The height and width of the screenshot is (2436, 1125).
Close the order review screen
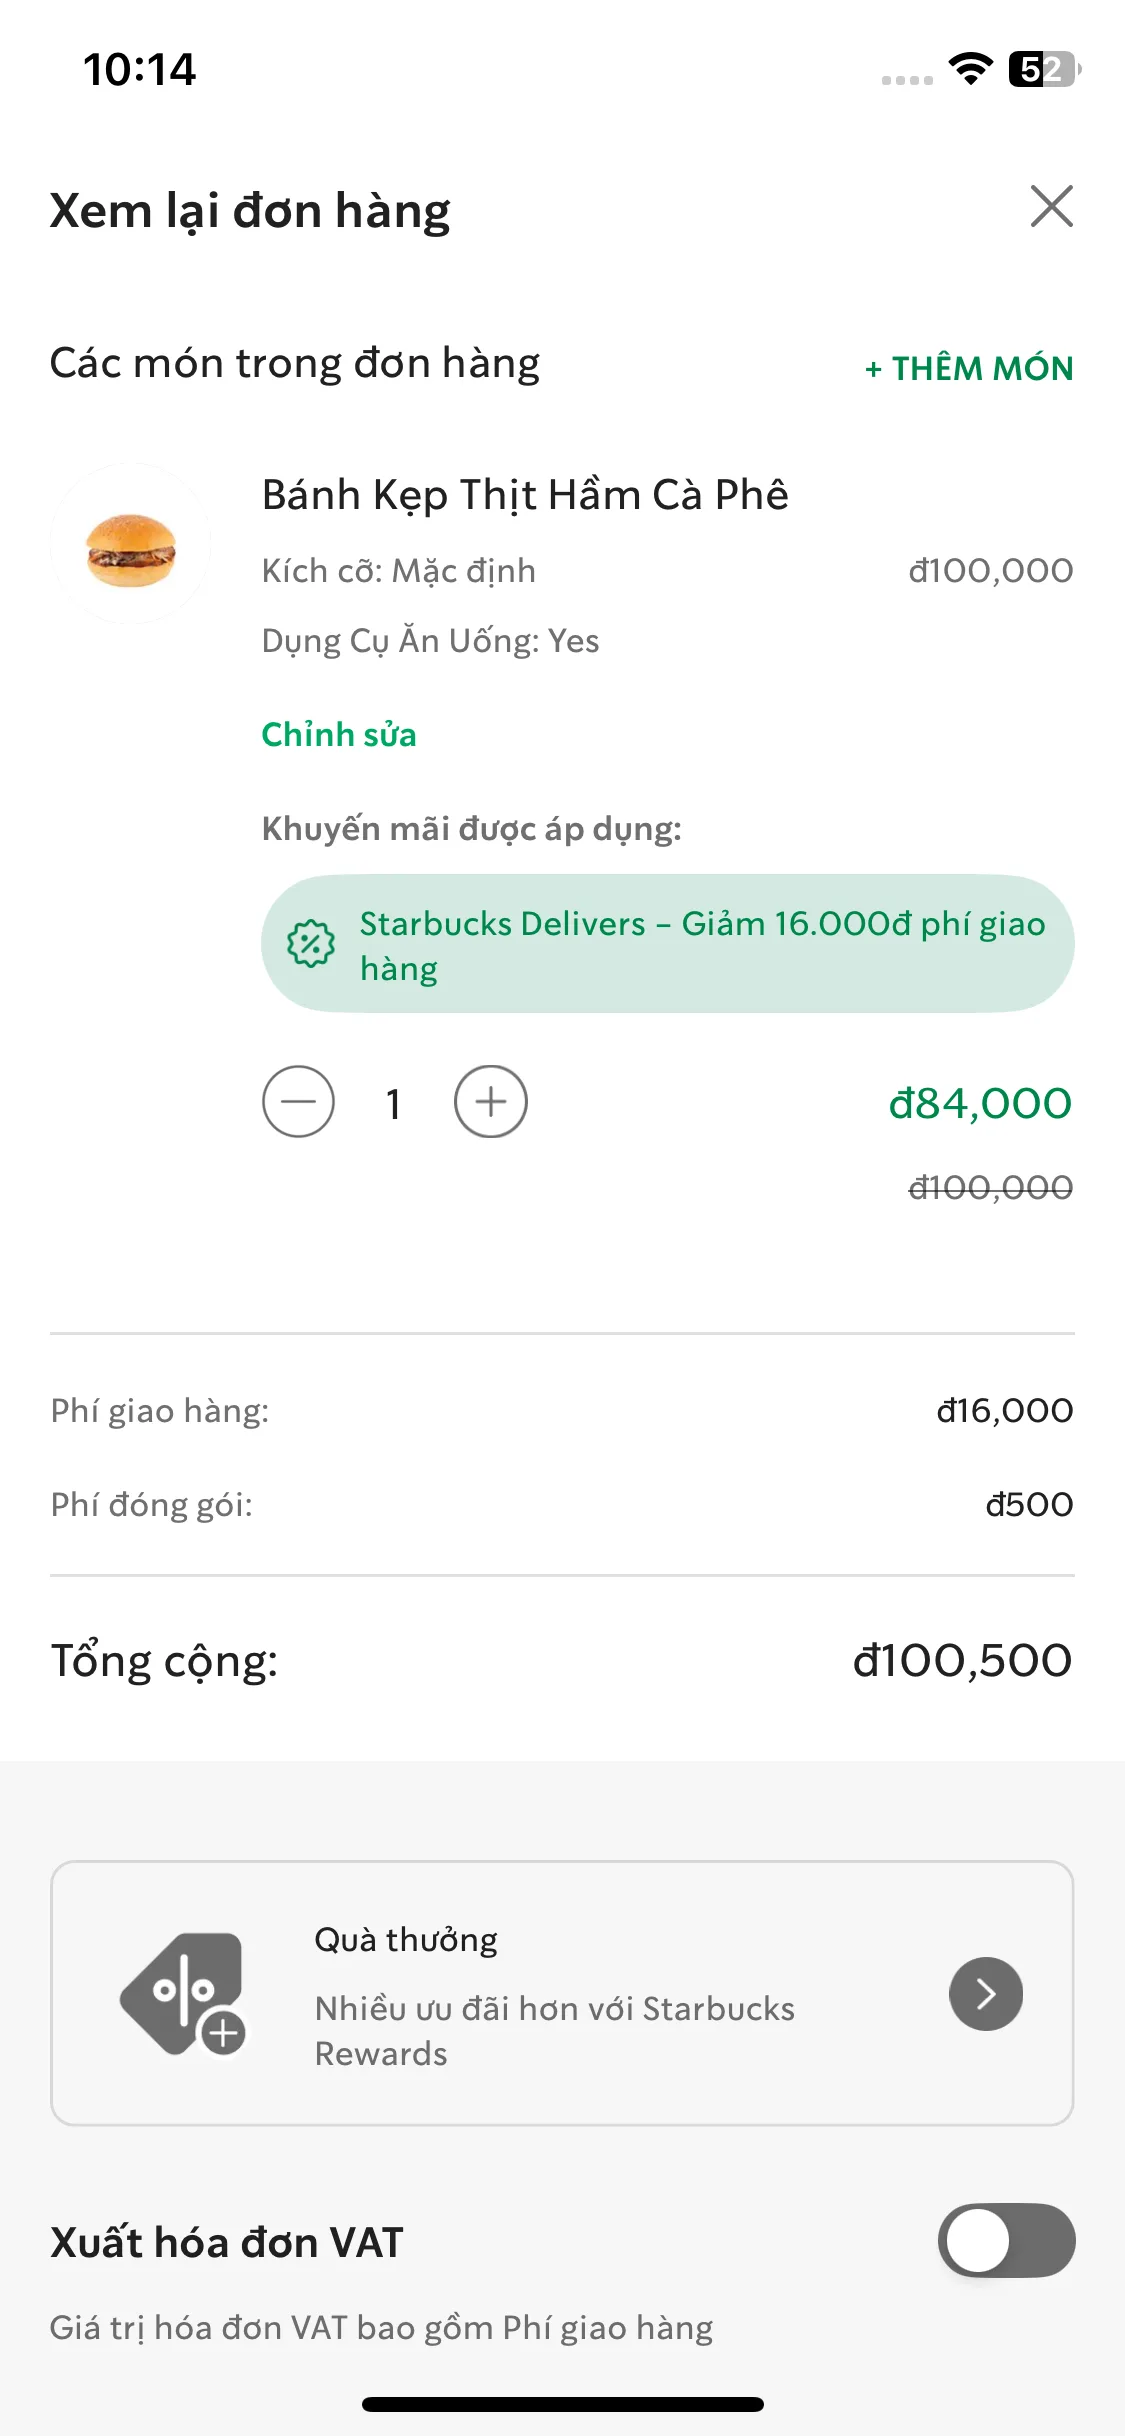(1051, 207)
